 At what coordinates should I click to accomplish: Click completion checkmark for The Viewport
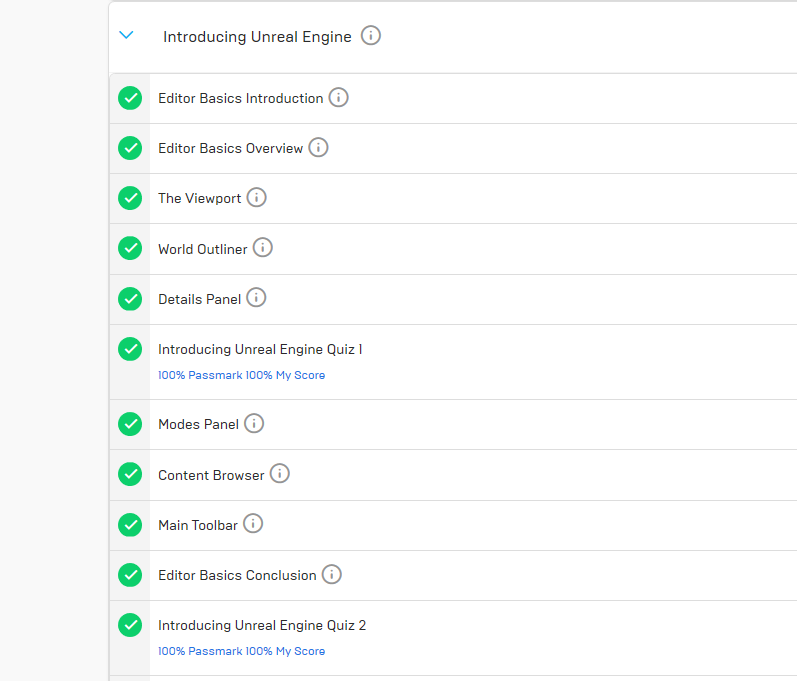130,198
